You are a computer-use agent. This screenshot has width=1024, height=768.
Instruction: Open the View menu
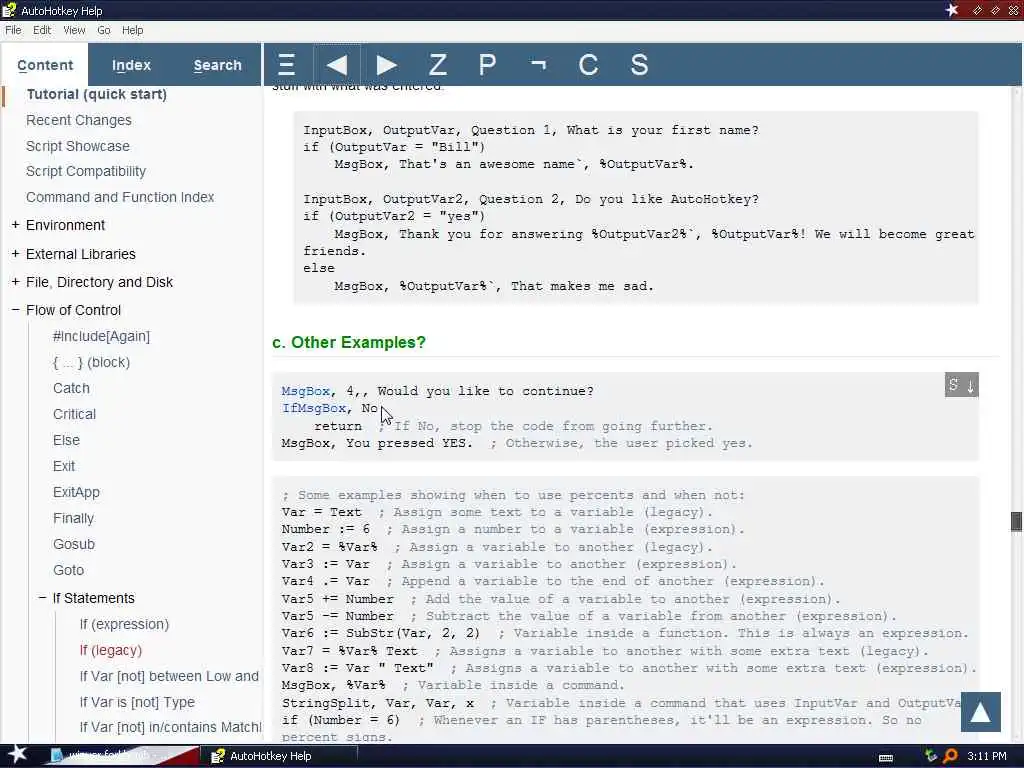coord(74,30)
